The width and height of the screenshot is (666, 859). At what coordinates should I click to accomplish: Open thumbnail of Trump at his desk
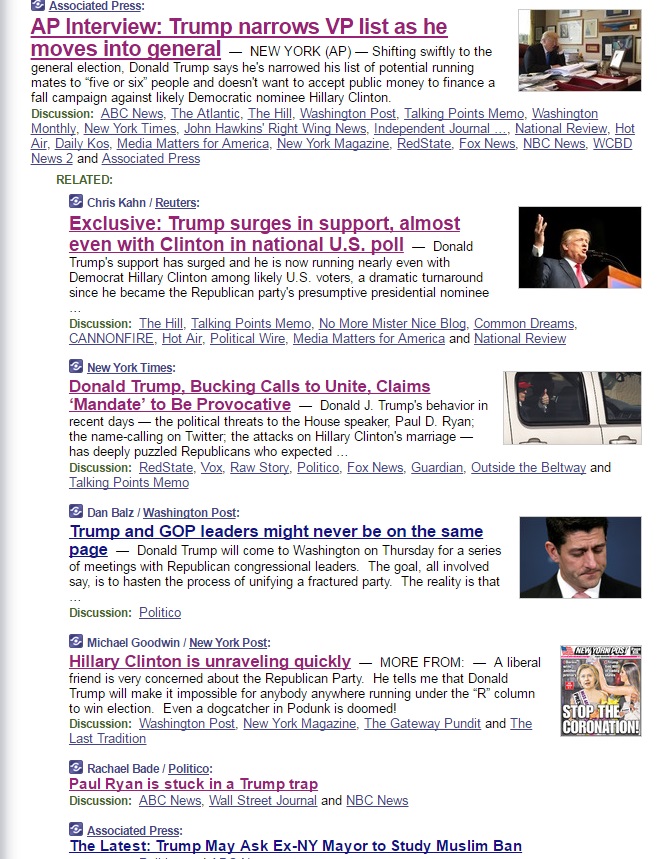point(579,50)
